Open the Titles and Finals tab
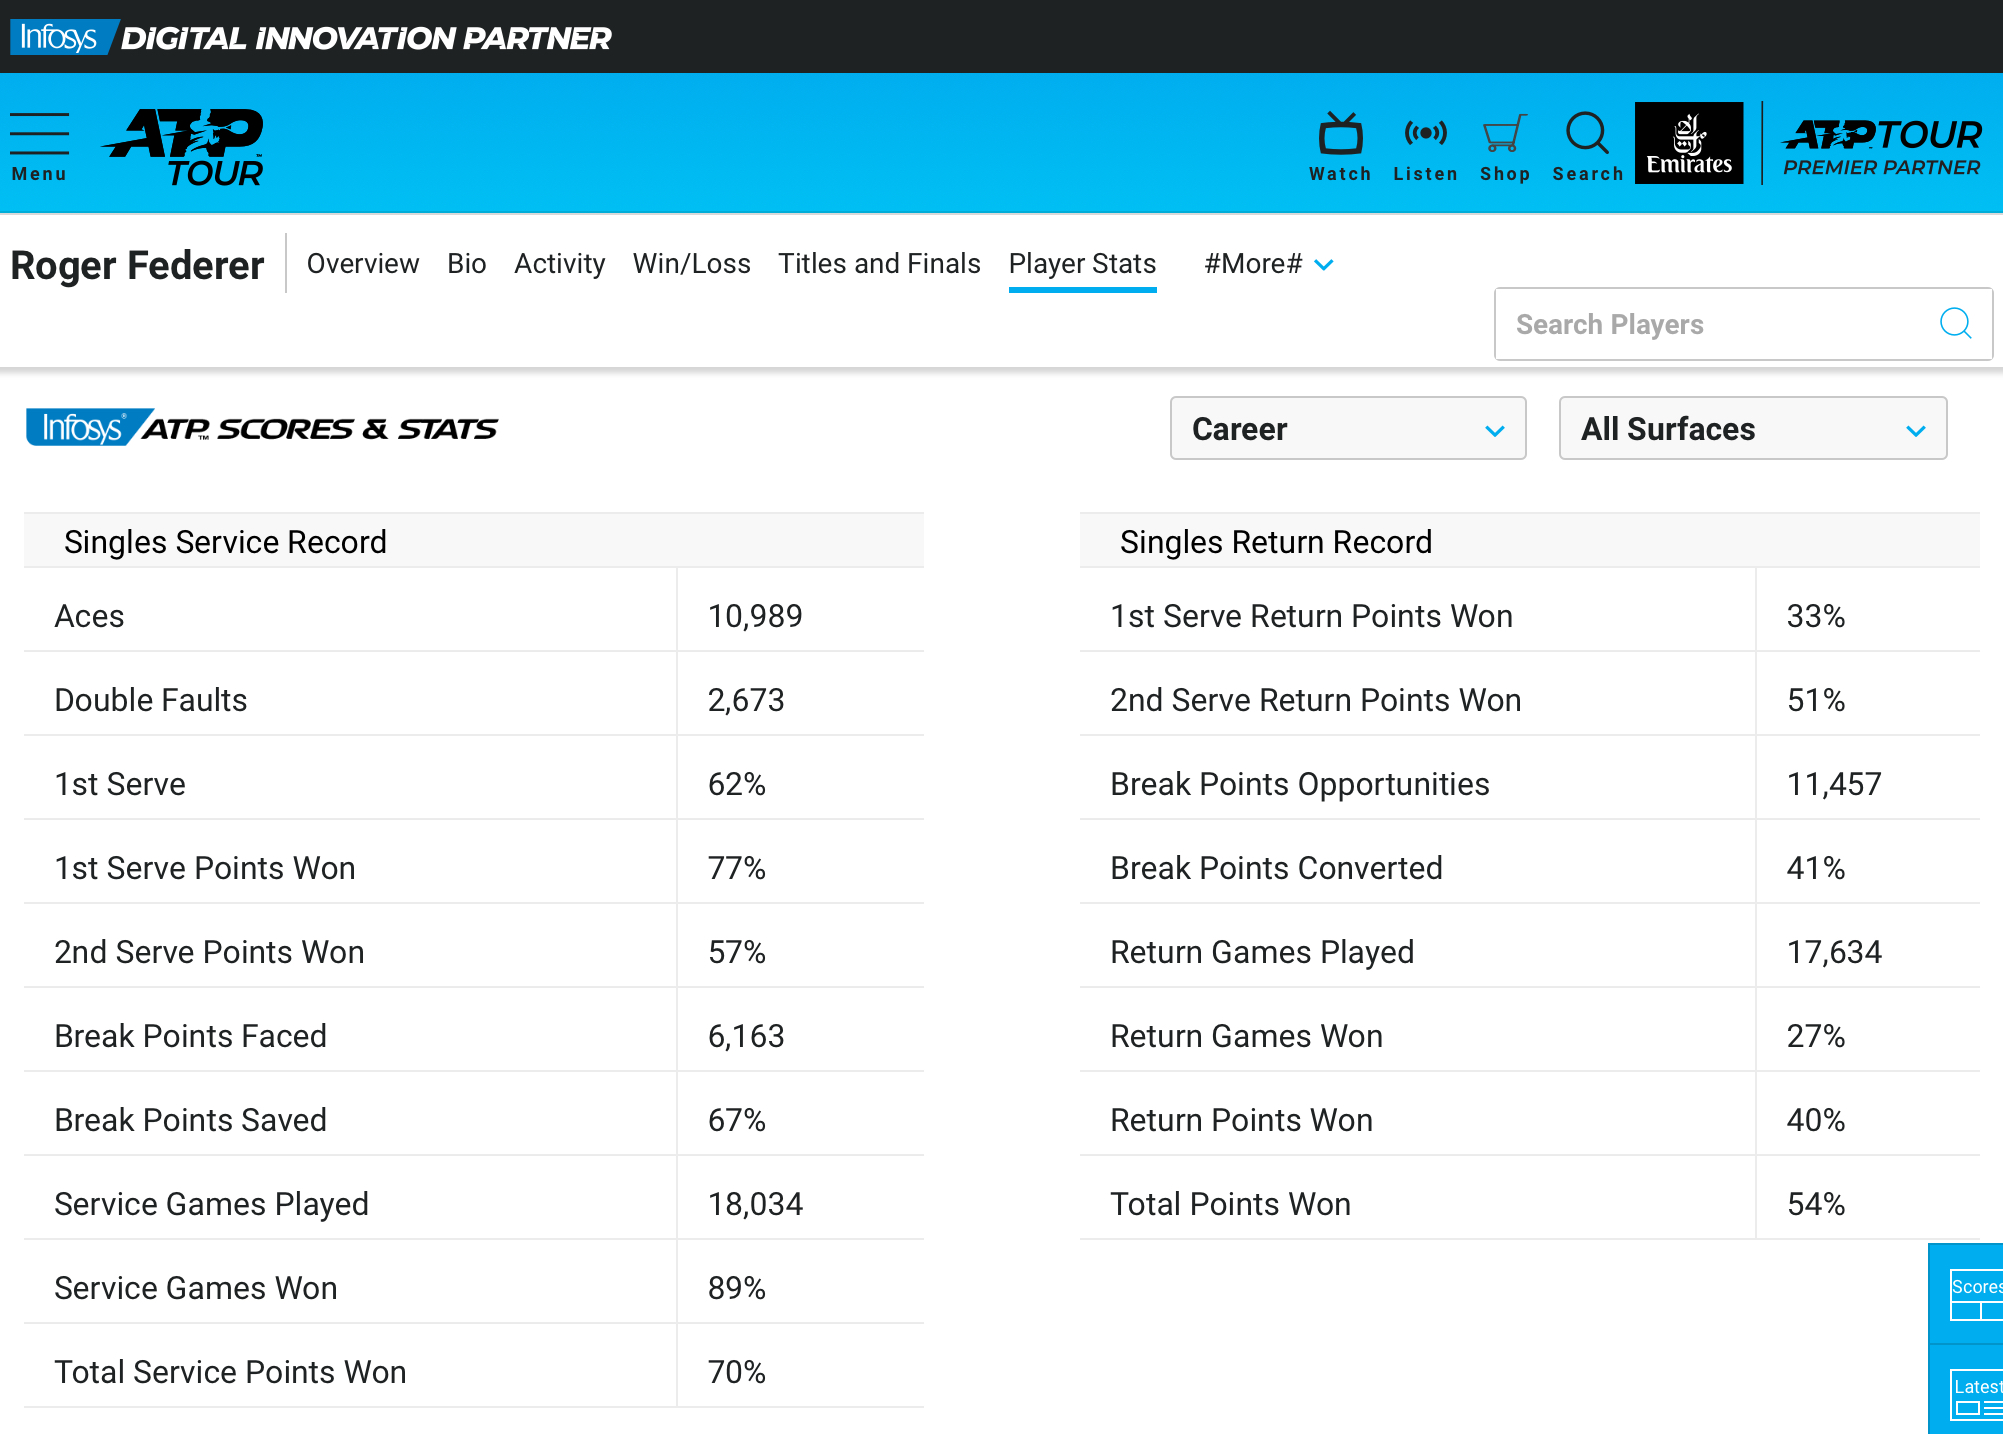This screenshot has height=1434, width=2003. 879,264
